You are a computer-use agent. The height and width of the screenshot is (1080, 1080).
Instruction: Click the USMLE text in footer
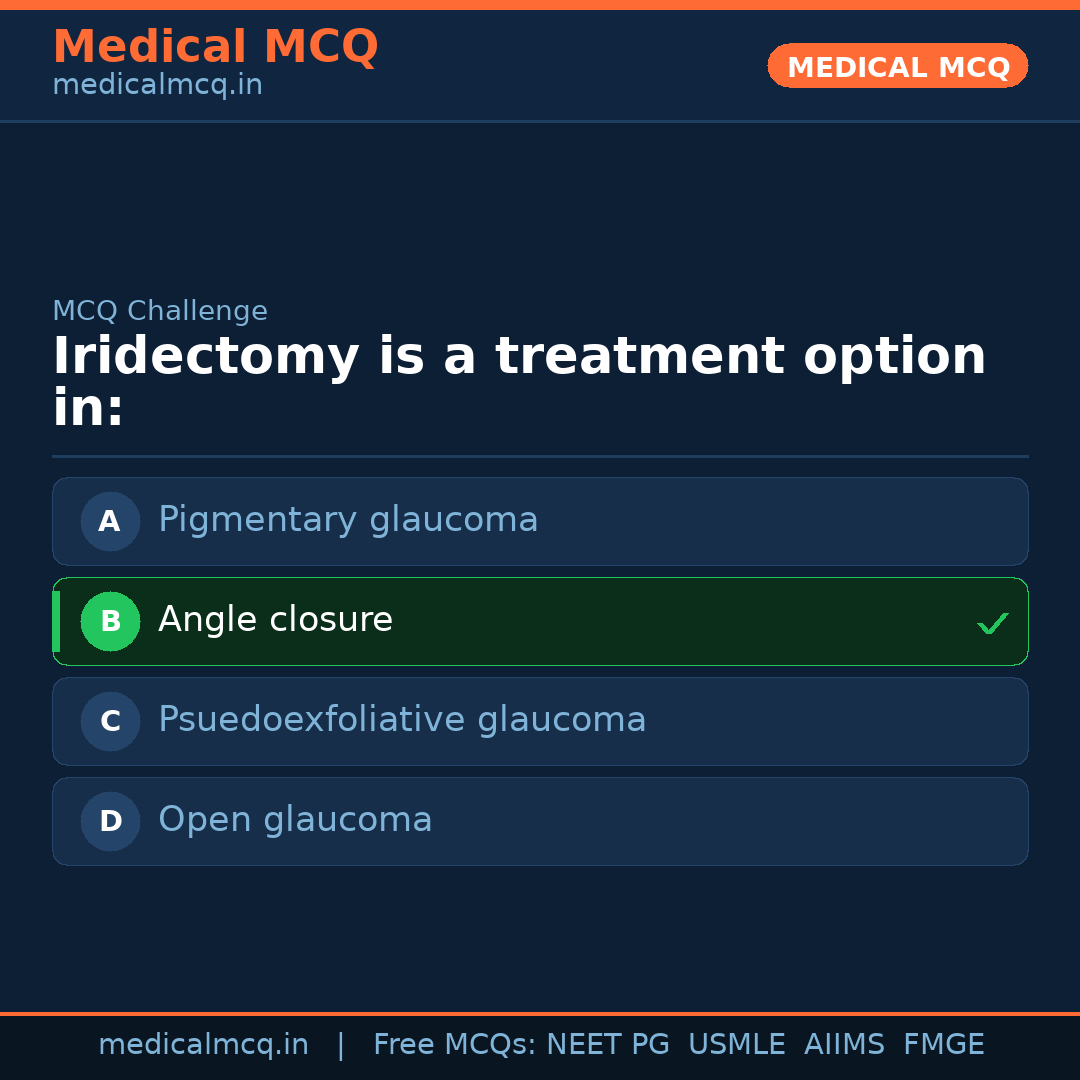(x=736, y=1045)
